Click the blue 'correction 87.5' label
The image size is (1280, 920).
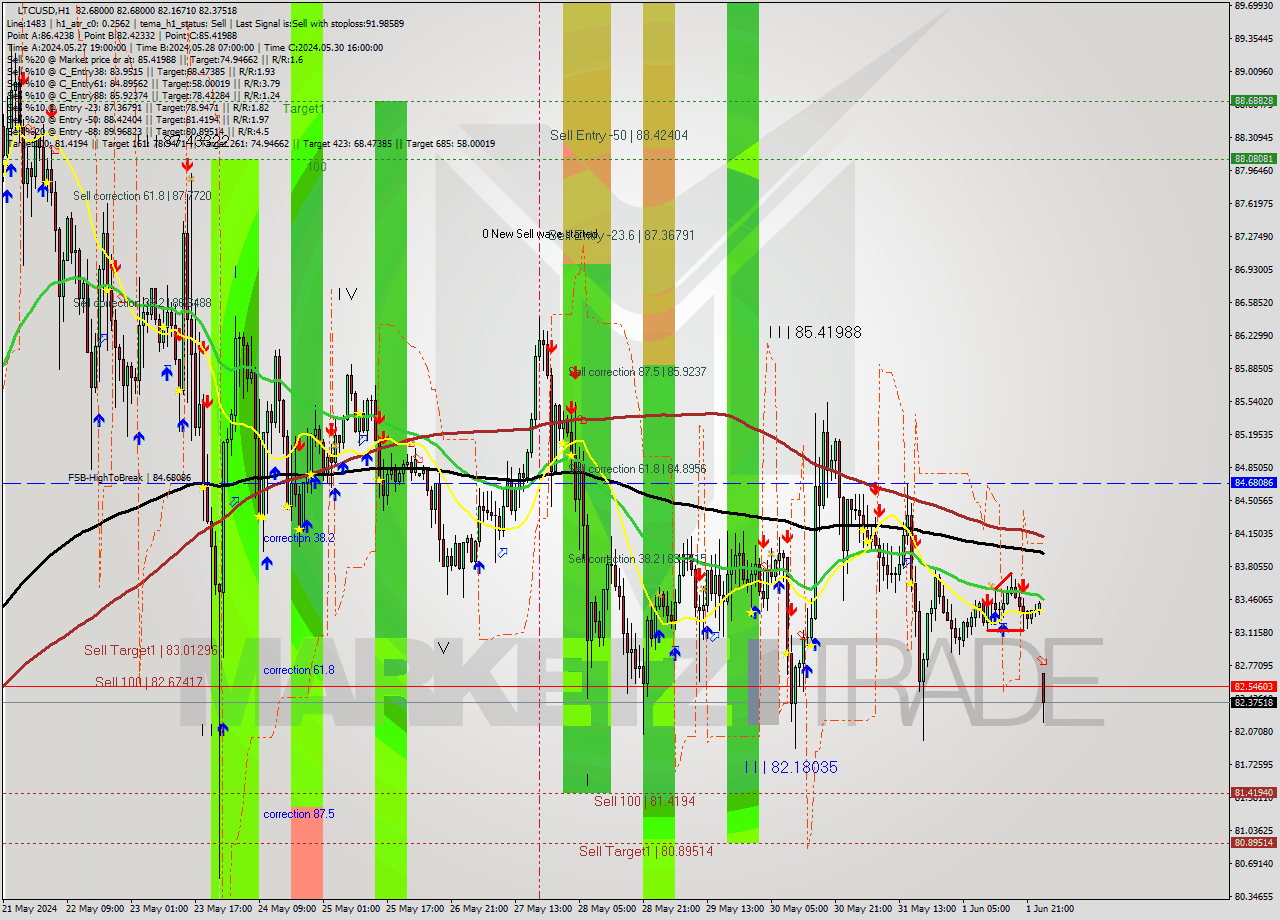[299, 814]
